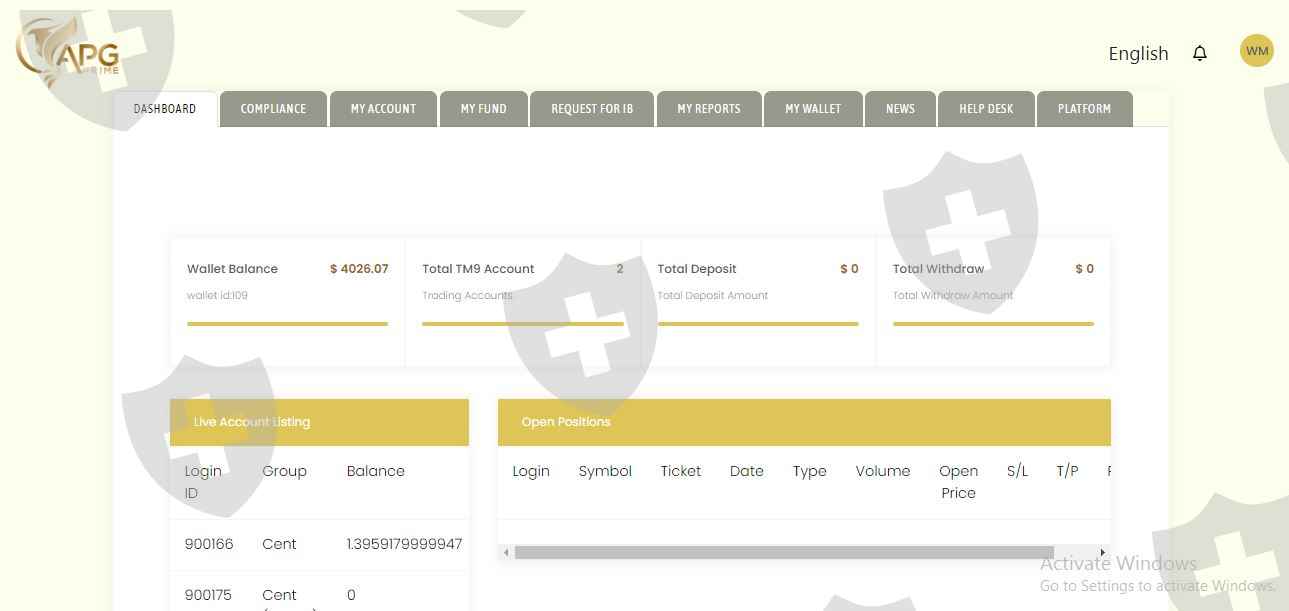
Task: Click the Symbol column header
Action: pos(605,471)
